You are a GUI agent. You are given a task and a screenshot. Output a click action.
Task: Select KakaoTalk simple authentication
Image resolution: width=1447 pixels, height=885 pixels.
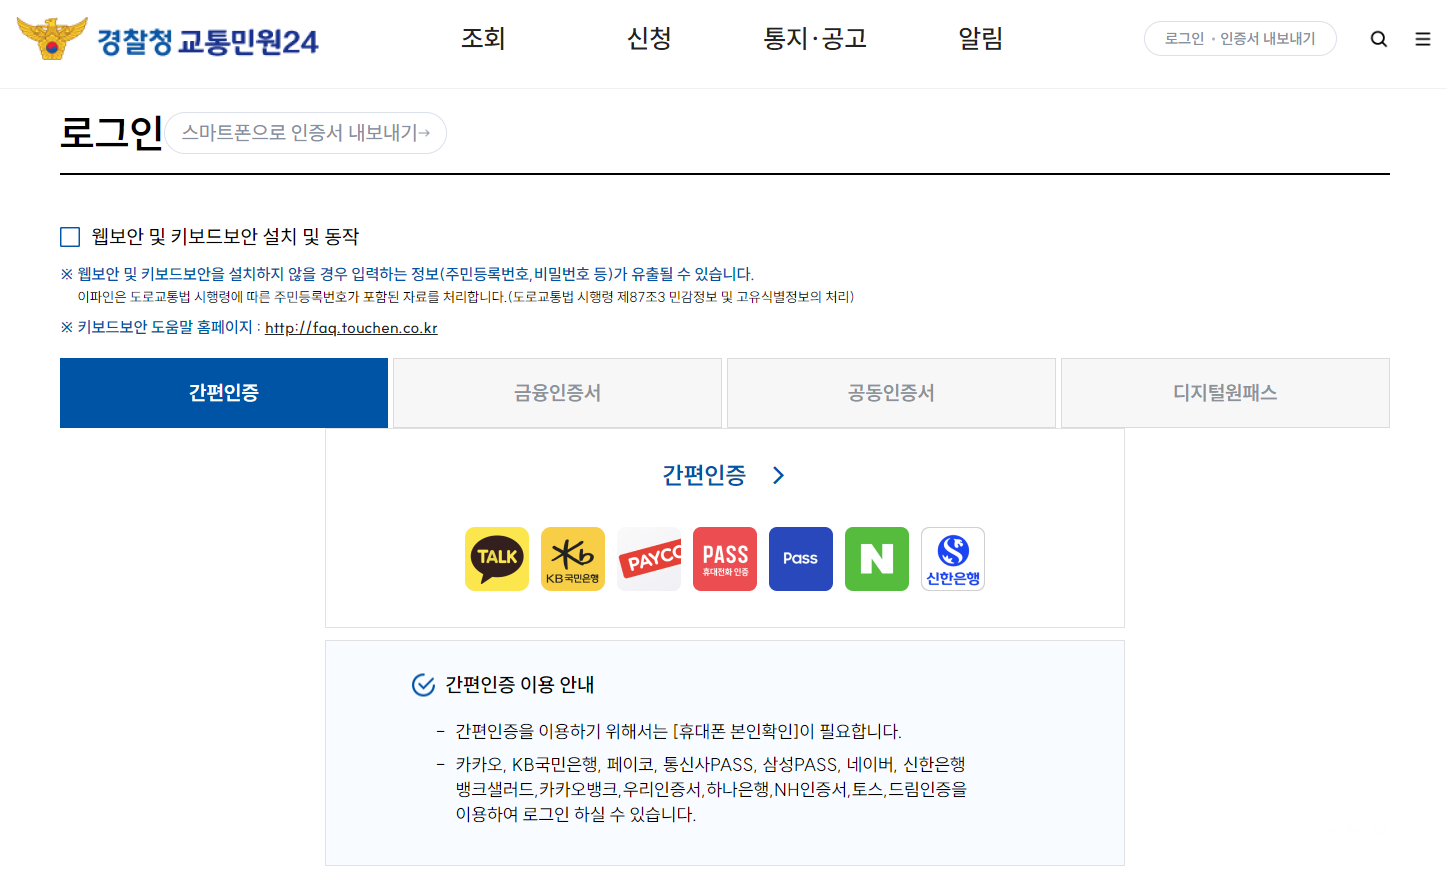[x=497, y=558]
